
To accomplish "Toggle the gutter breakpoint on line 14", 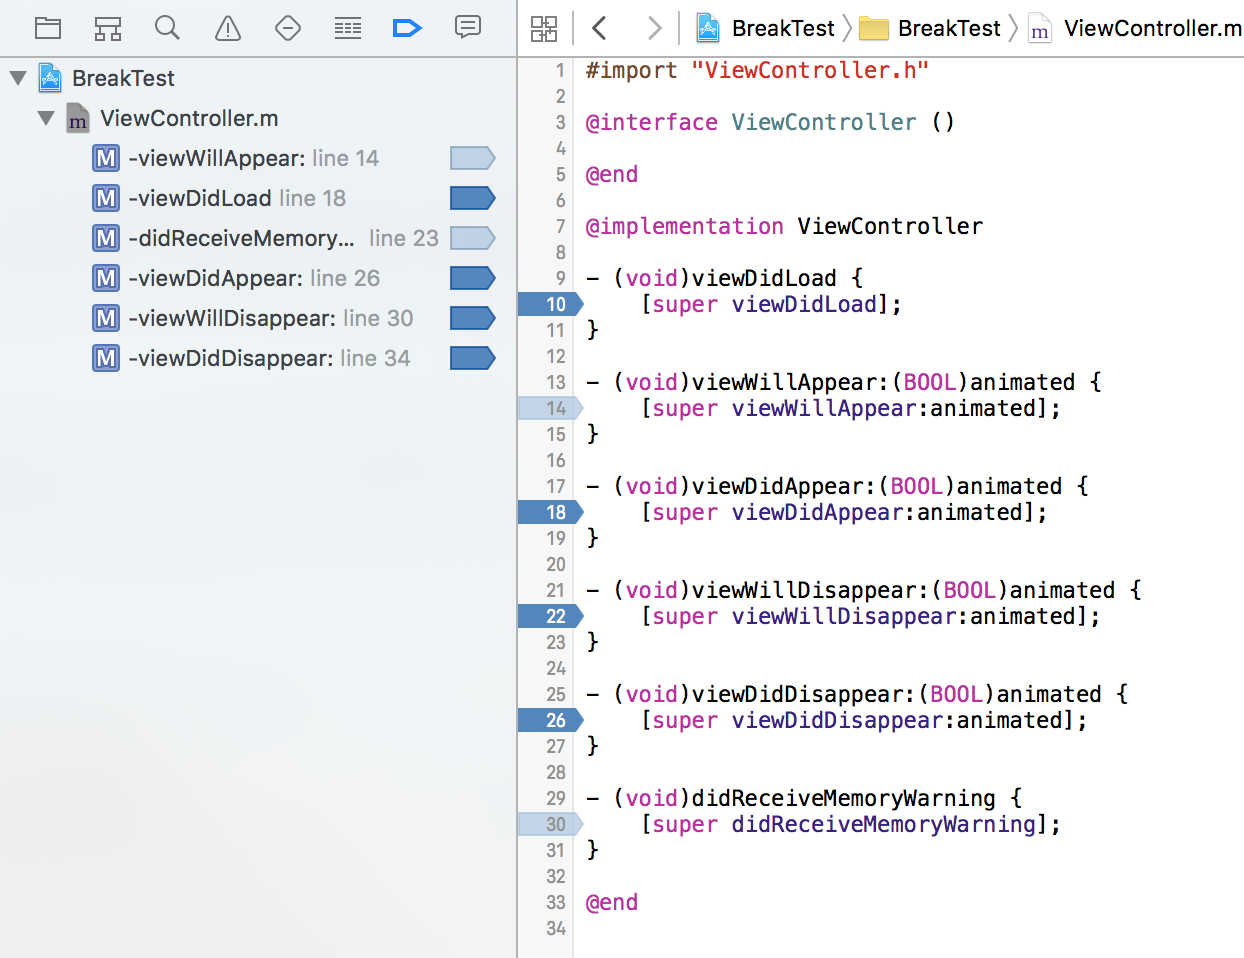I will [x=550, y=408].
